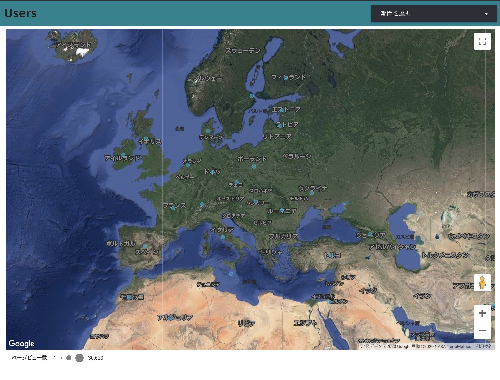Click the Users heading
This screenshot has width=500, height=380.
[20, 13]
